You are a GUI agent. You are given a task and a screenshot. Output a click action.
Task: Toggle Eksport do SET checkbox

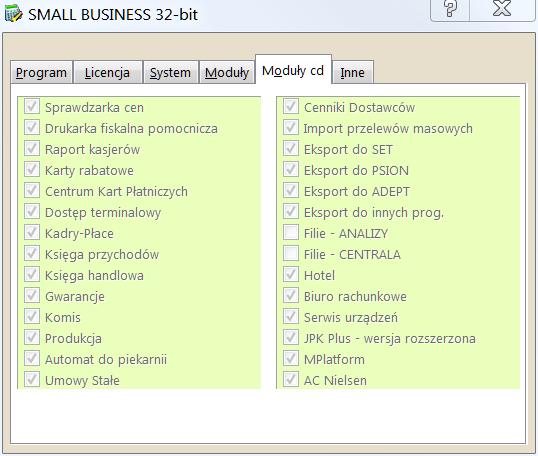point(291,149)
